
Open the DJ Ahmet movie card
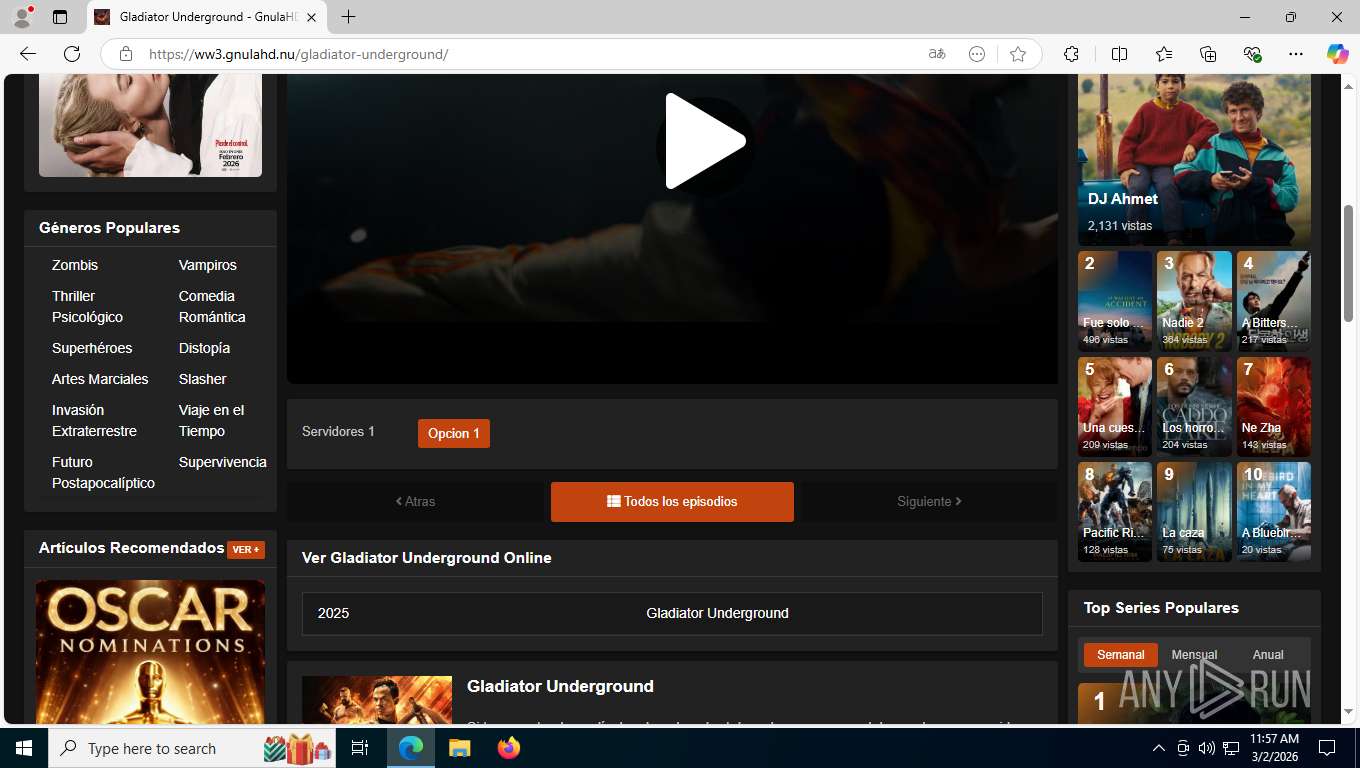1194,159
